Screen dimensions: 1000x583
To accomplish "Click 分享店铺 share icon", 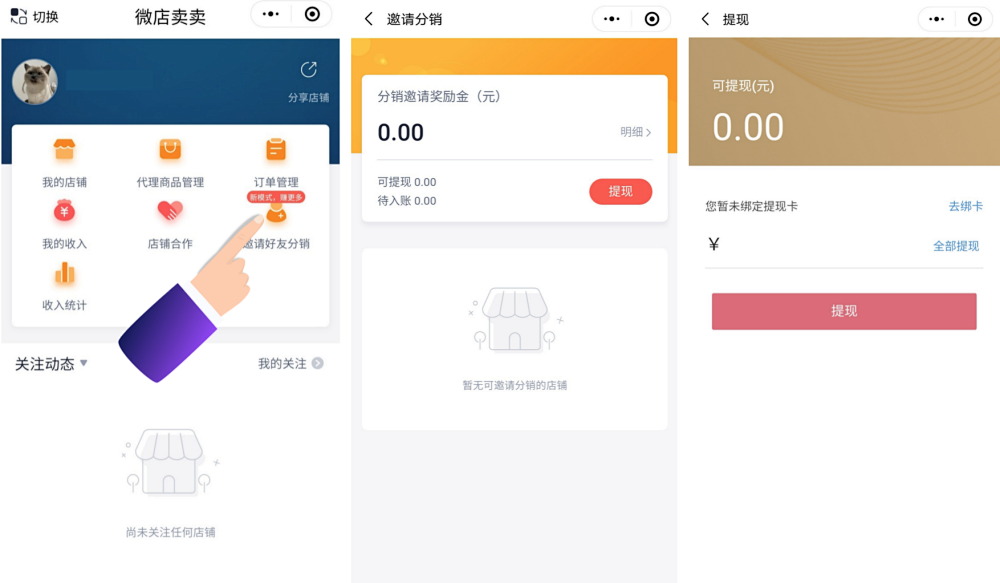I will [309, 70].
